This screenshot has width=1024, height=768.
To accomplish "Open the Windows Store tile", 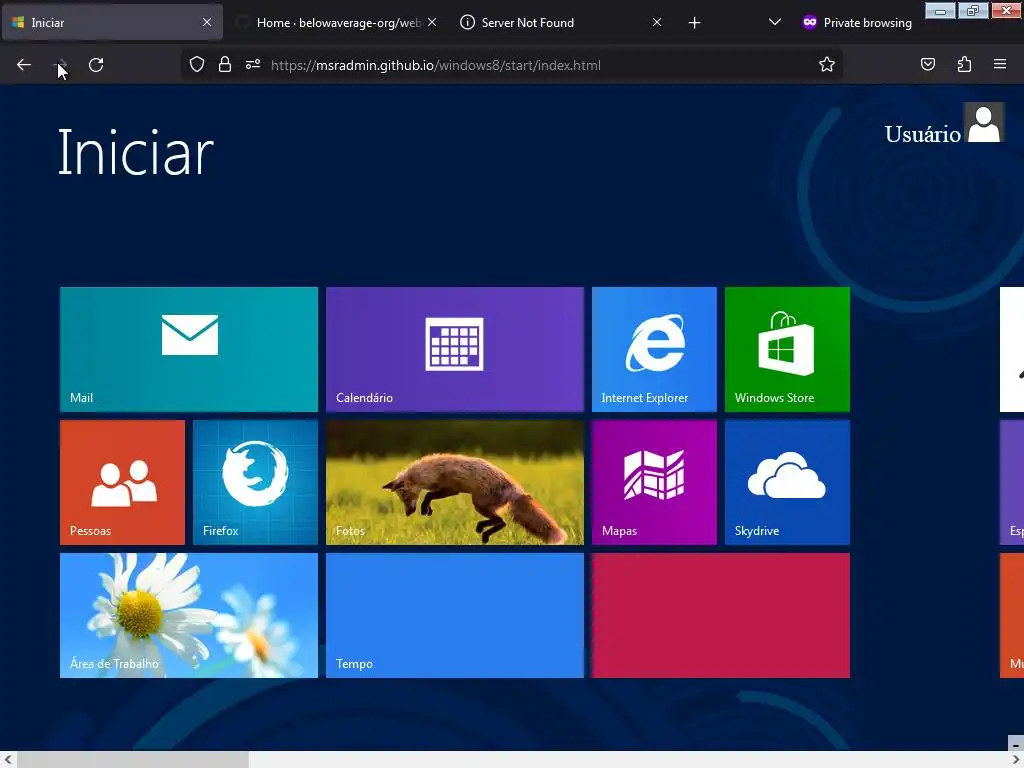I will [x=787, y=349].
